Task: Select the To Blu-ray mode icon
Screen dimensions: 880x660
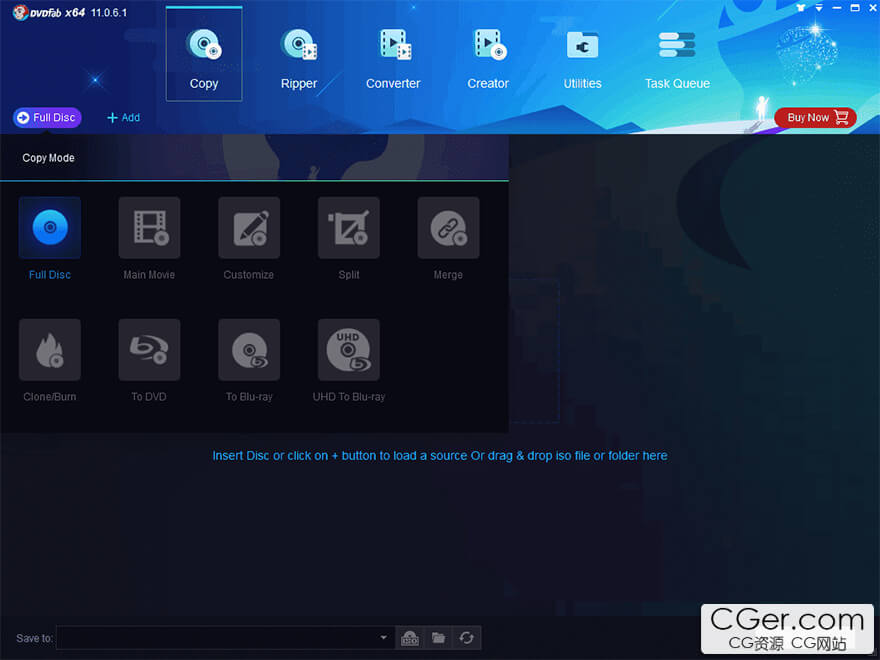Action: coord(249,350)
